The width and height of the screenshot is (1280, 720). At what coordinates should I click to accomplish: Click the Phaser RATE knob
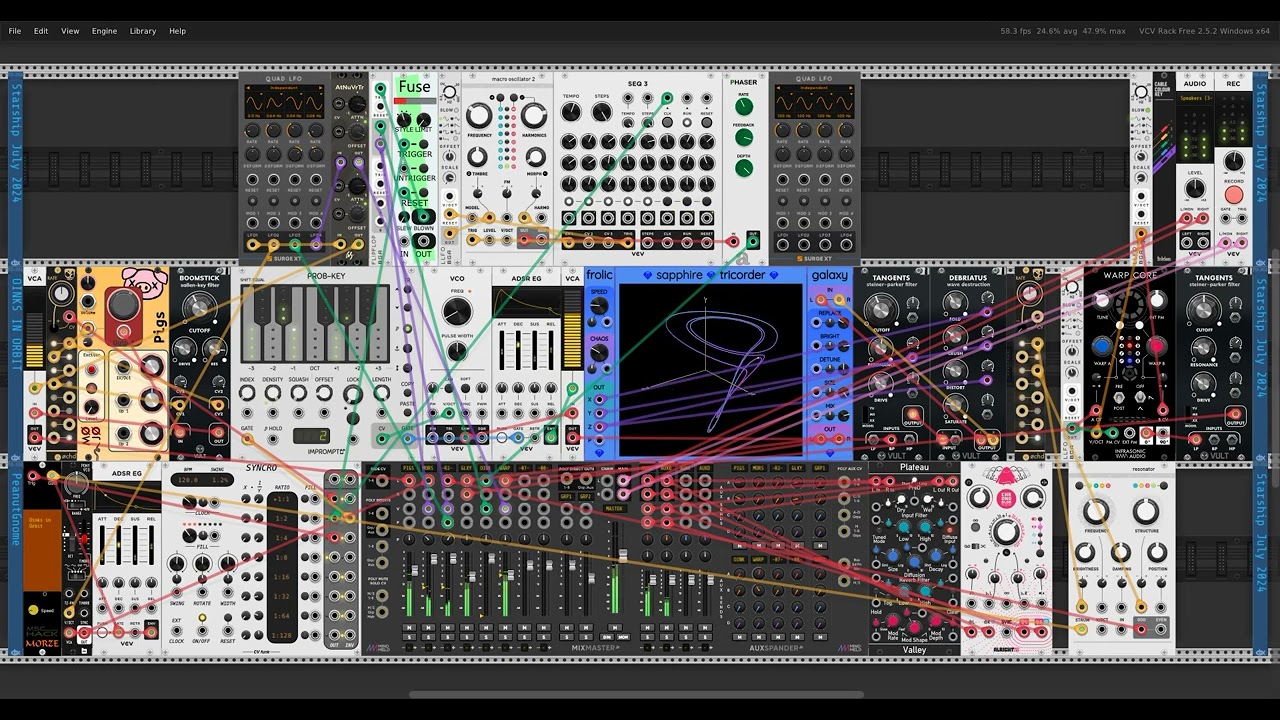(744, 106)
